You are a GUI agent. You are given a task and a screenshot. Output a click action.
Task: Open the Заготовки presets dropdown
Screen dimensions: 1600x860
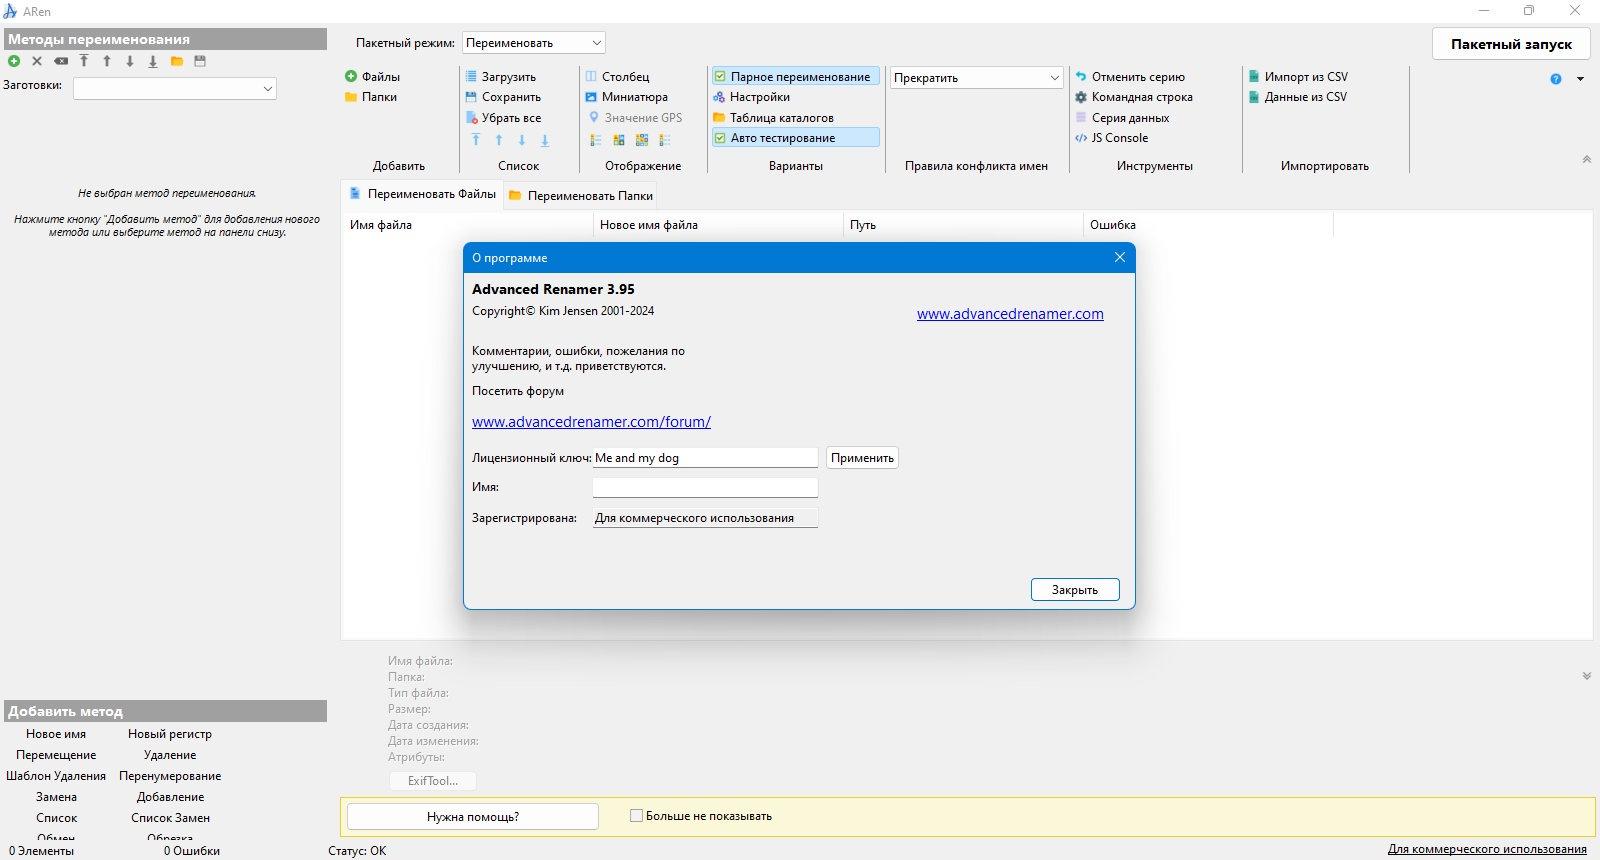point(175,89)
